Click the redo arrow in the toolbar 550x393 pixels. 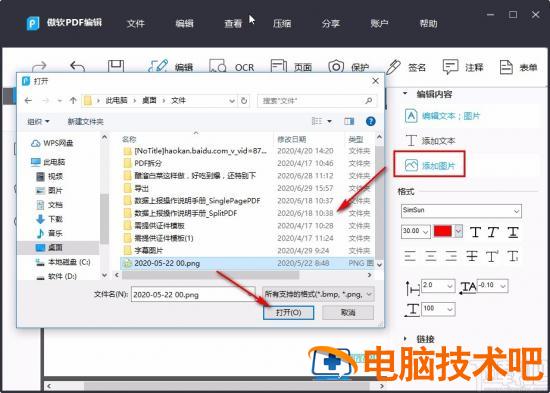(39, 66)
